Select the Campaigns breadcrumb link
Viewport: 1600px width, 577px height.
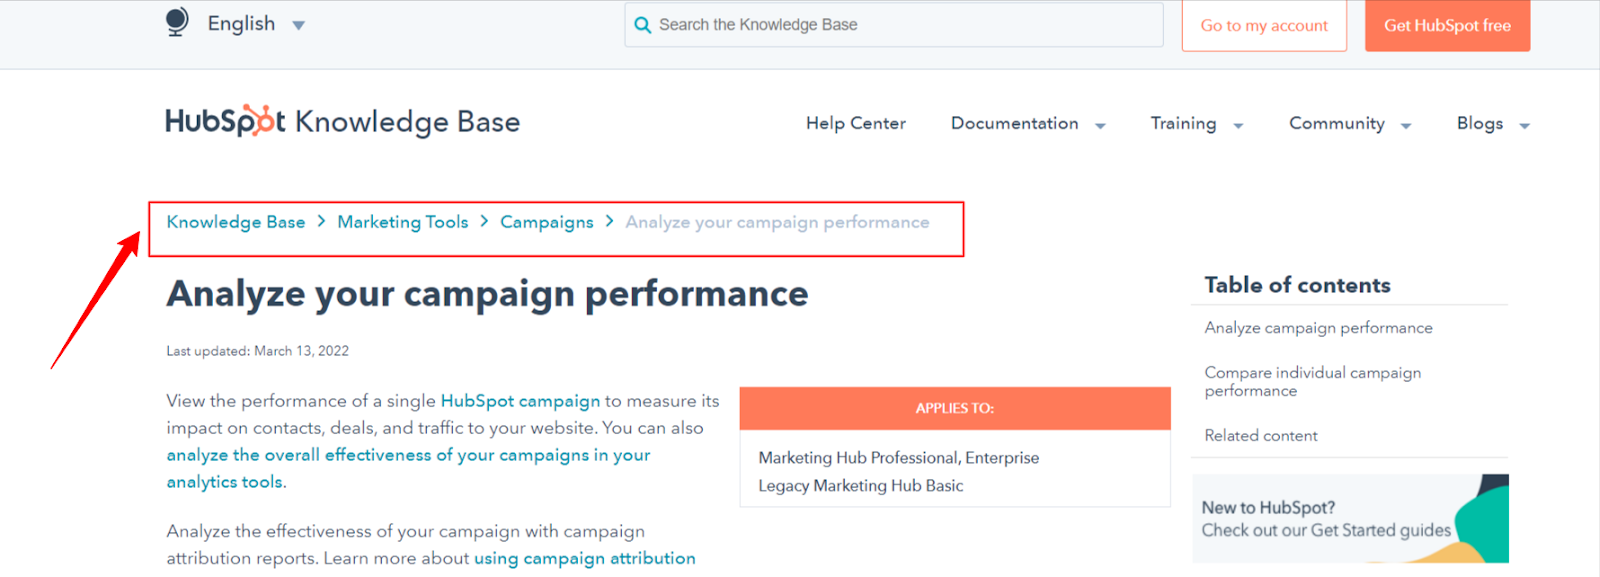[x=546, y=222]
